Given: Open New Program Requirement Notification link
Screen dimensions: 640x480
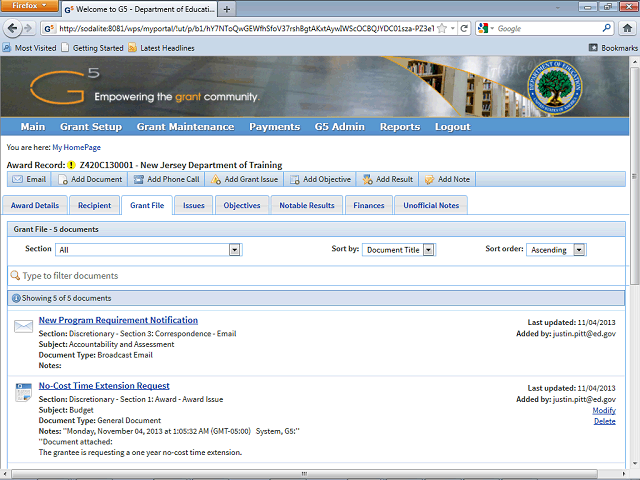Looking at the screenshot, I should click(x=118, y=320).
